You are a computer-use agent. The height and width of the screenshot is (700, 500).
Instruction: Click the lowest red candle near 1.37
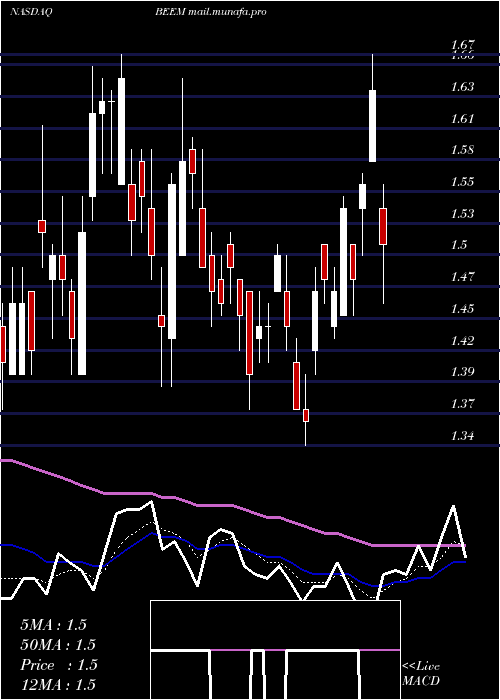point(306,415)
